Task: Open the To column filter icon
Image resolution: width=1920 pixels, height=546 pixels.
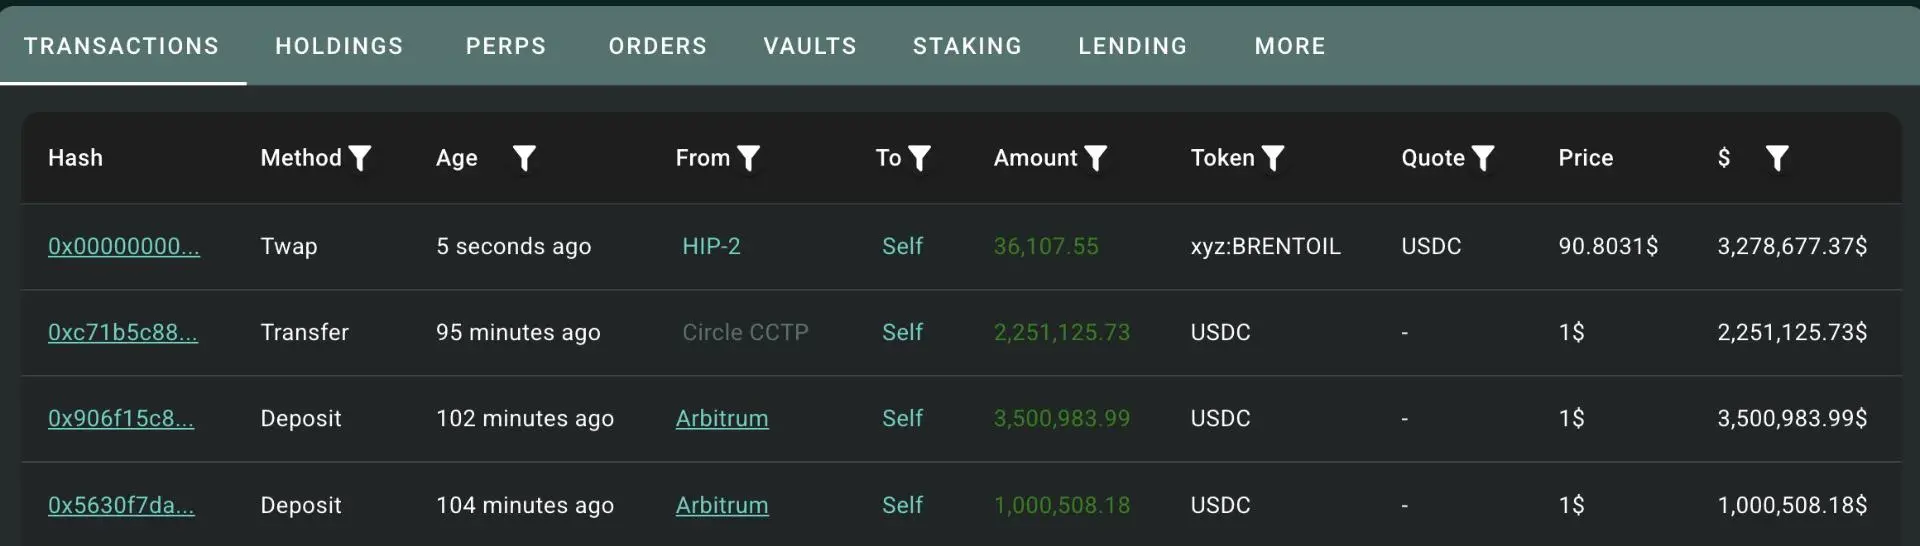Action: click(919, 158)
